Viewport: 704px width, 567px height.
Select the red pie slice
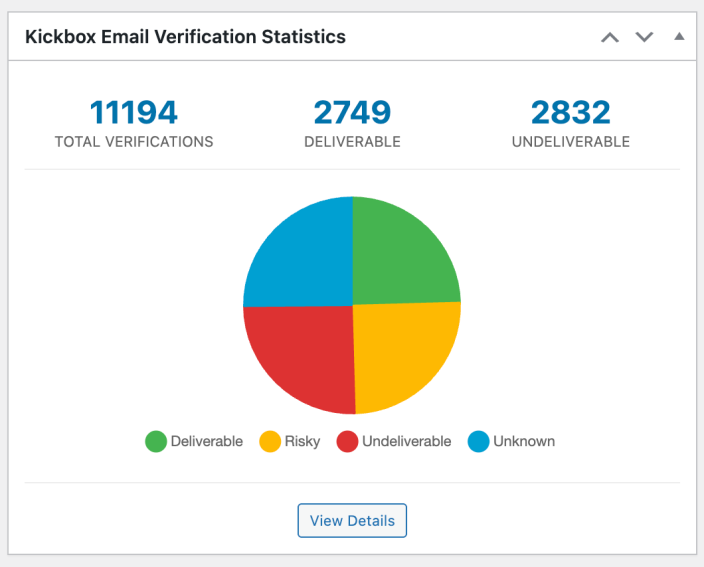coord(305,352)
